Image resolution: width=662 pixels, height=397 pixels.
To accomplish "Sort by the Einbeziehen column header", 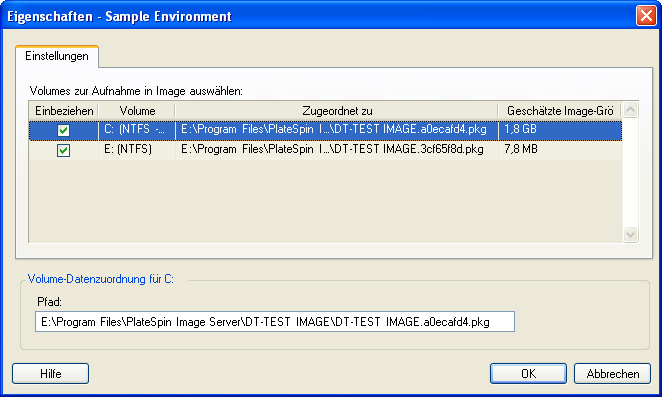I will 64,111.
